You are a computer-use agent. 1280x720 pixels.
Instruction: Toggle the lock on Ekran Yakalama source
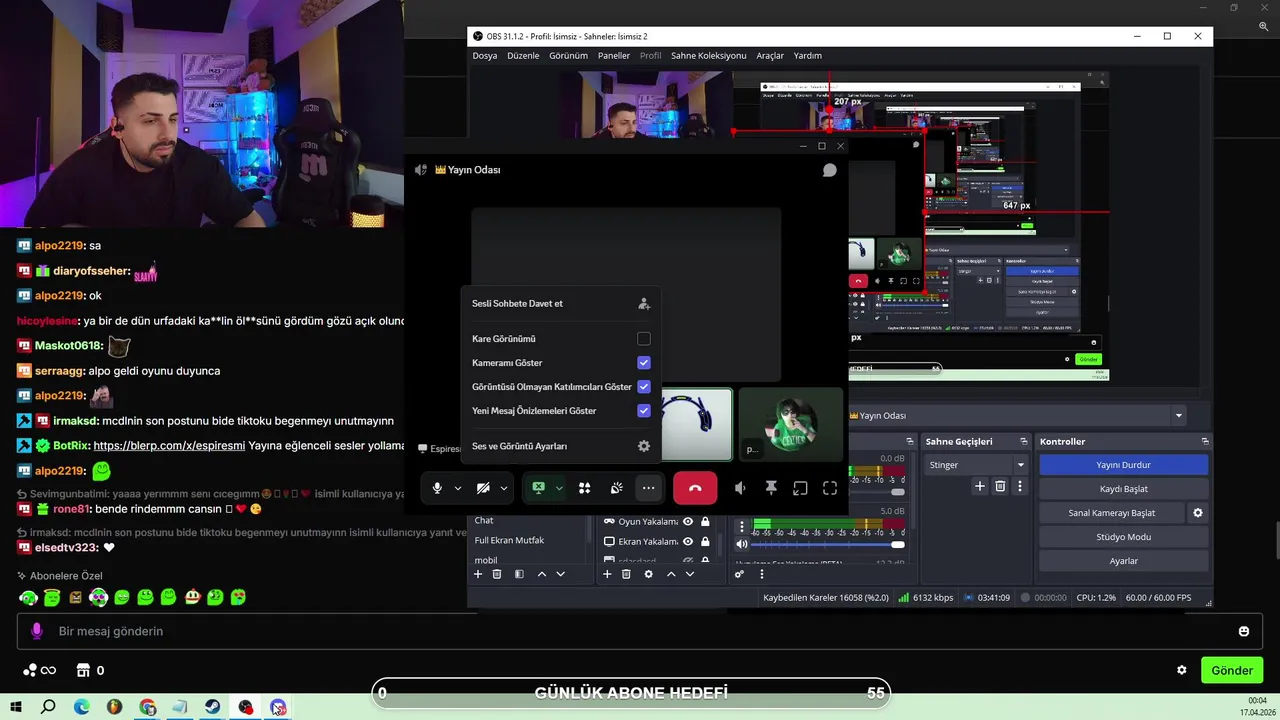point(705,541)
